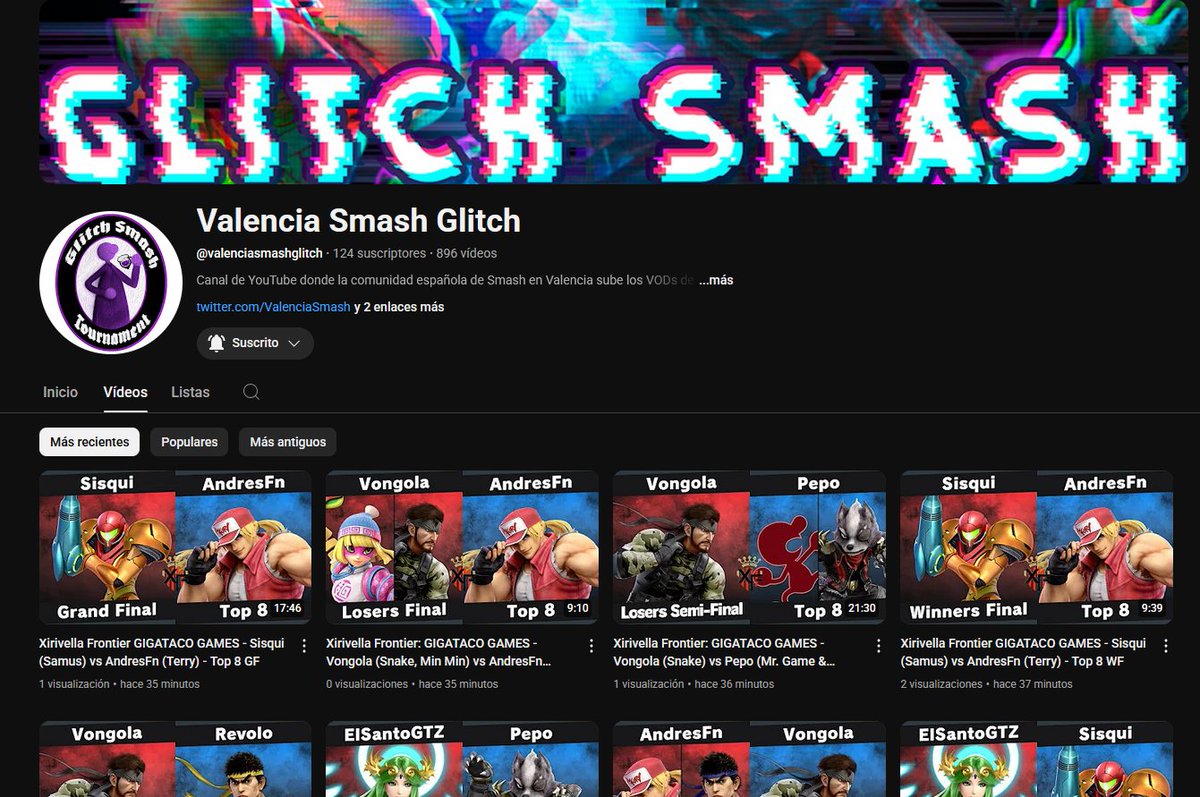This screenshot has width=1200, height=797.
Task: Open Winners Final Sisqui vs AndresFn thumbnail
Action: pyautogui.click(x=1036, y=548)
